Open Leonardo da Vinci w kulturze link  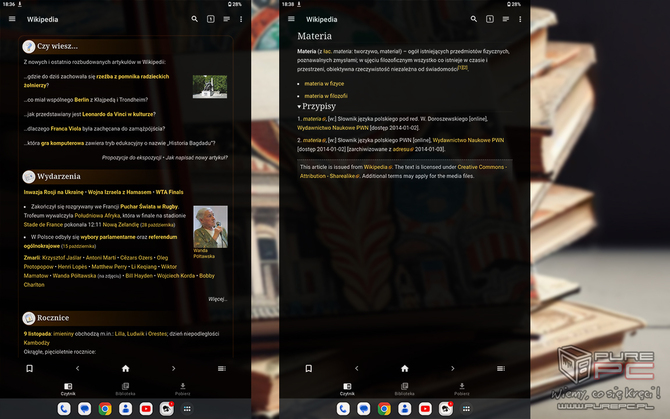click(x=118, y=114)
